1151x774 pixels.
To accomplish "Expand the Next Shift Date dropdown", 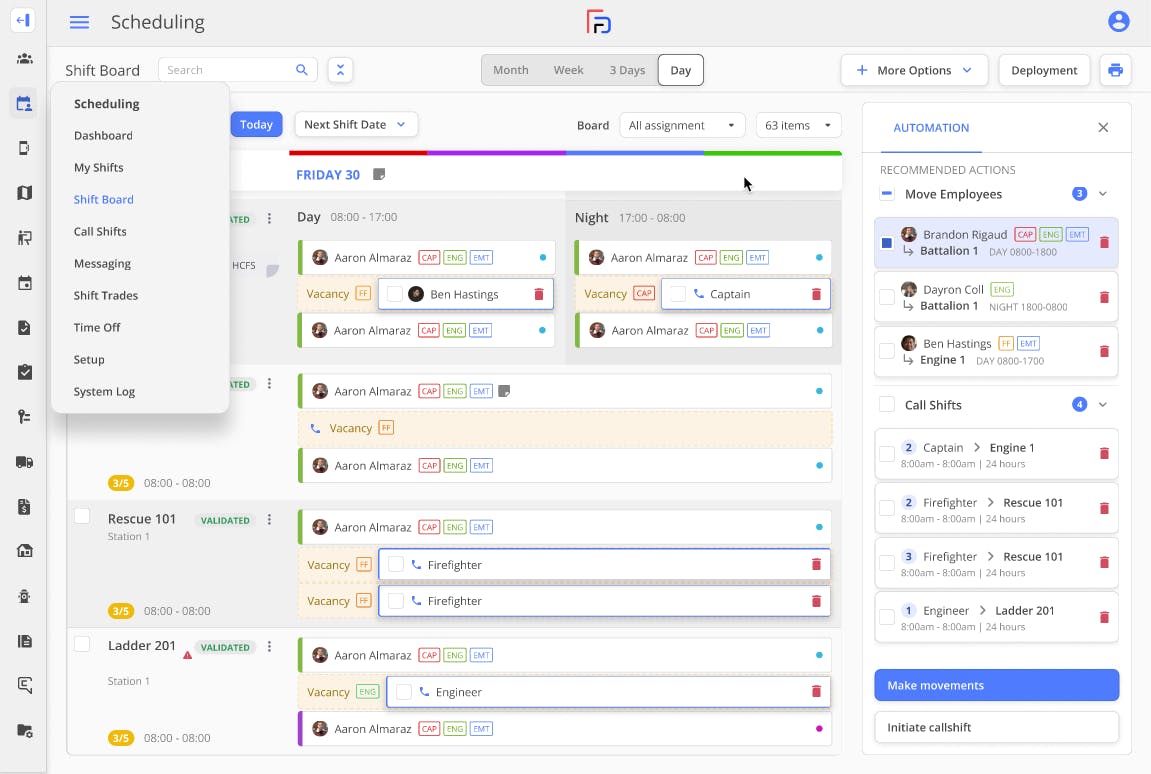I will tap(355, 124).
